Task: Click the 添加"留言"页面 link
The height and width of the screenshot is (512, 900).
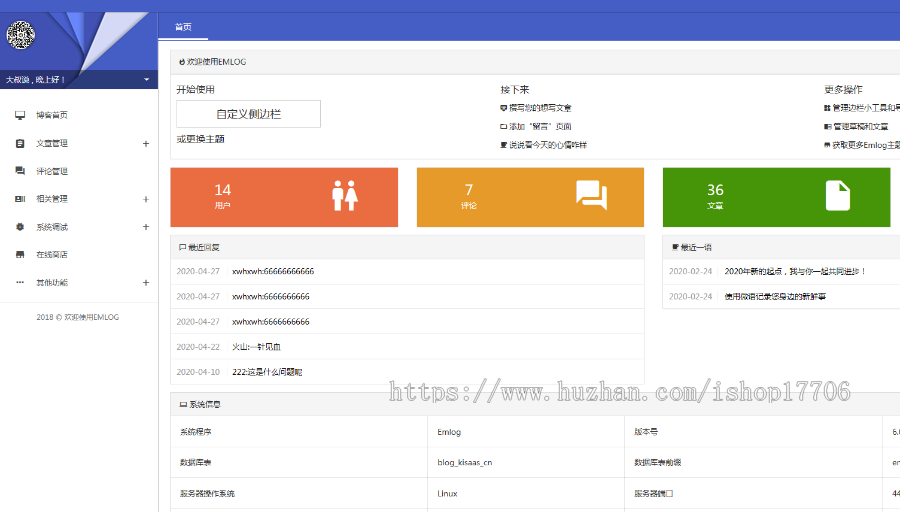Action: pos(540,126)
